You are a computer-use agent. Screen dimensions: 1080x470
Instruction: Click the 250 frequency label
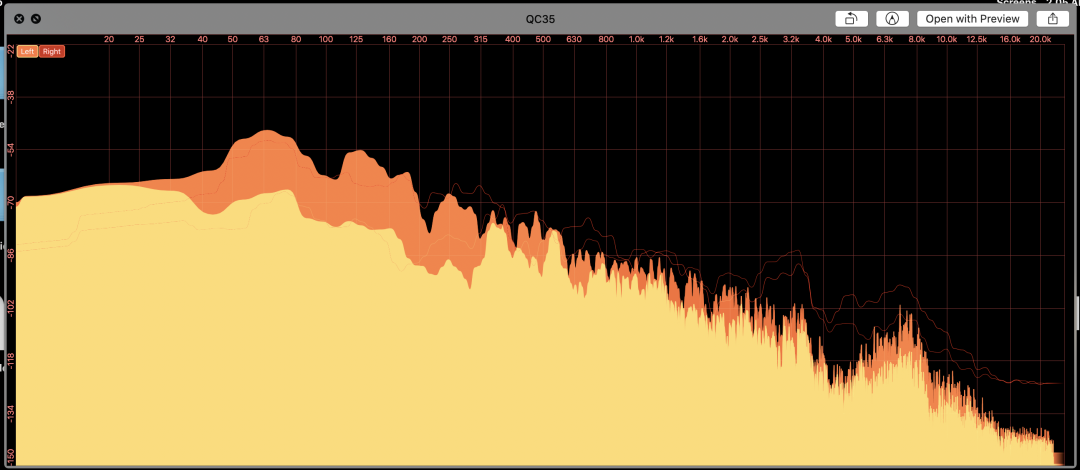(x=450, y=40)
